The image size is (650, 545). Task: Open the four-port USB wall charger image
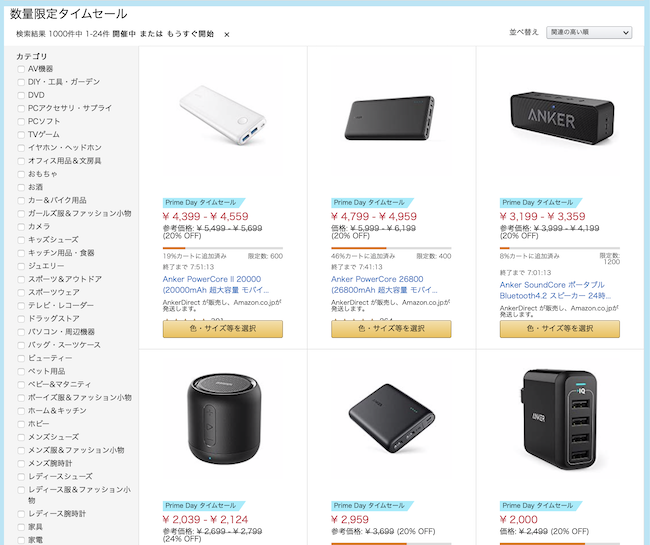tap(560, 419)
